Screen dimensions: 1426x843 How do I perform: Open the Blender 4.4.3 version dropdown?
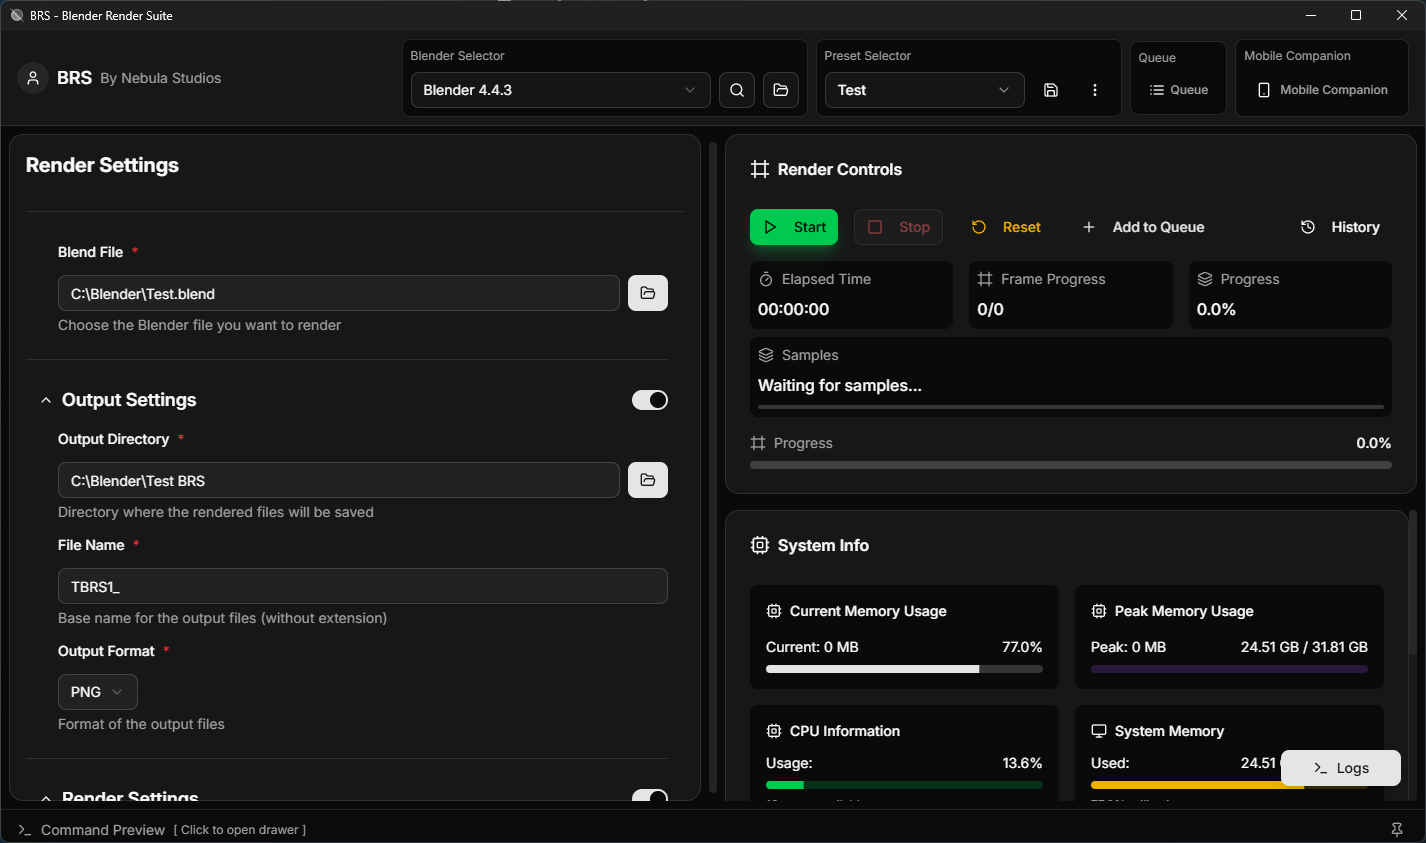tap(561, 90)
